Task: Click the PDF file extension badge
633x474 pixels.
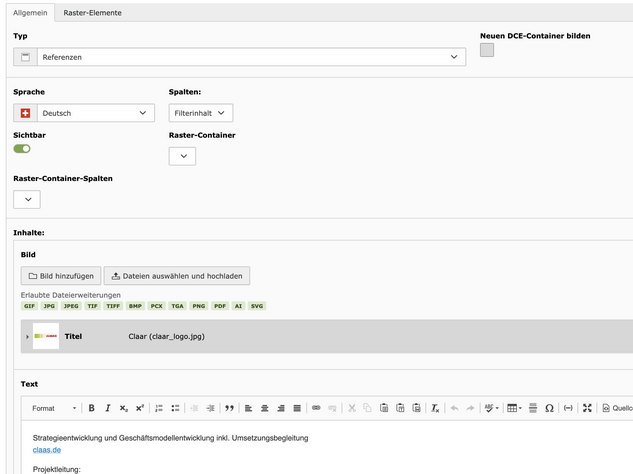Action: [220, 306]
